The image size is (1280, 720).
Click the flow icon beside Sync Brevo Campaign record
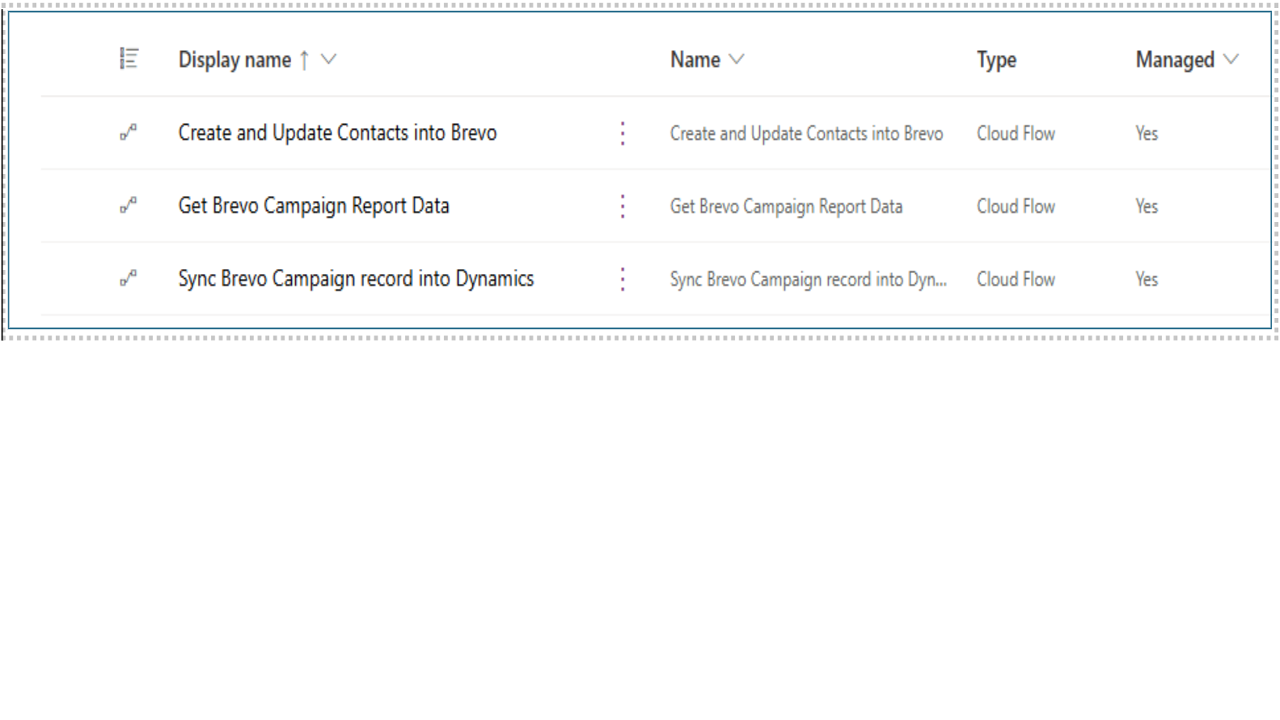click(x=128, y=279)
